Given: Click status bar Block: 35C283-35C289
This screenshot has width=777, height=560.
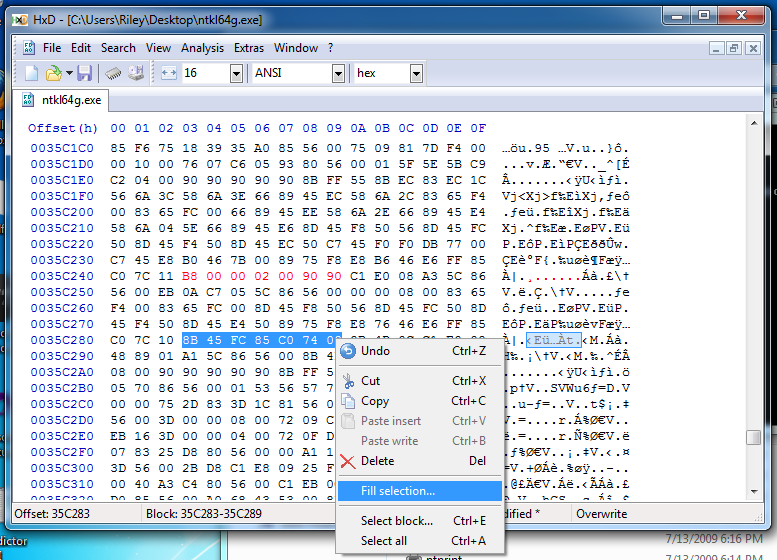Looking at the screenshot, I should [204, 514].
